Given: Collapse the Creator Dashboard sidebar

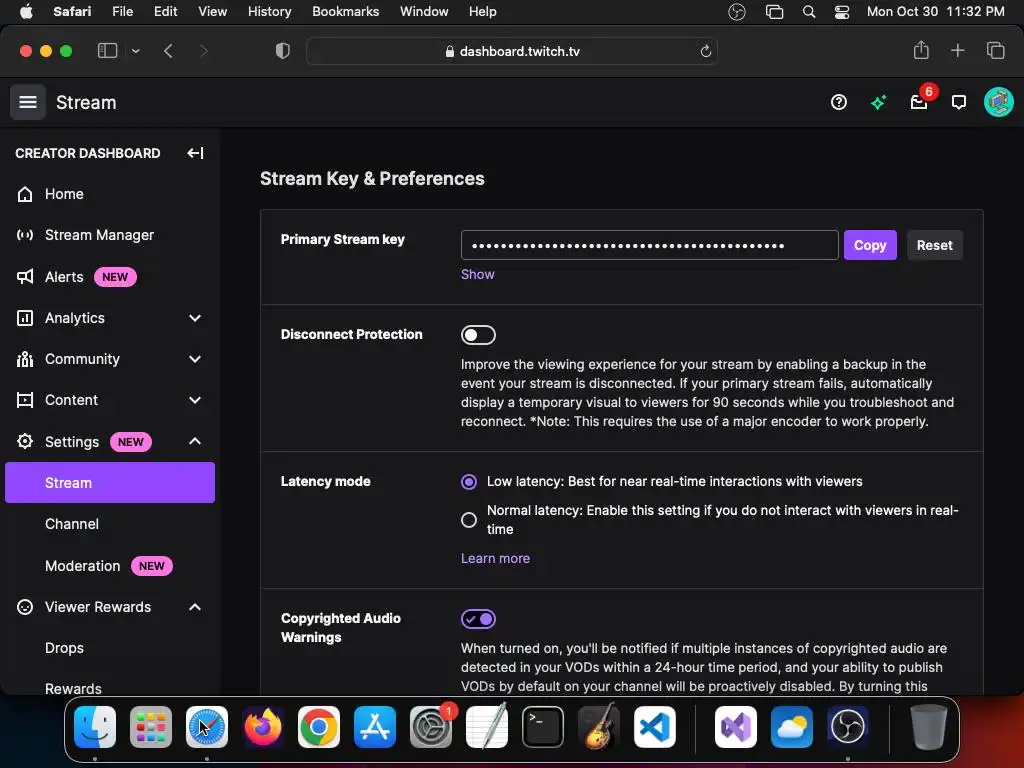Looking at the screenshot, I should pyautogui.click(x=195, y=153).
